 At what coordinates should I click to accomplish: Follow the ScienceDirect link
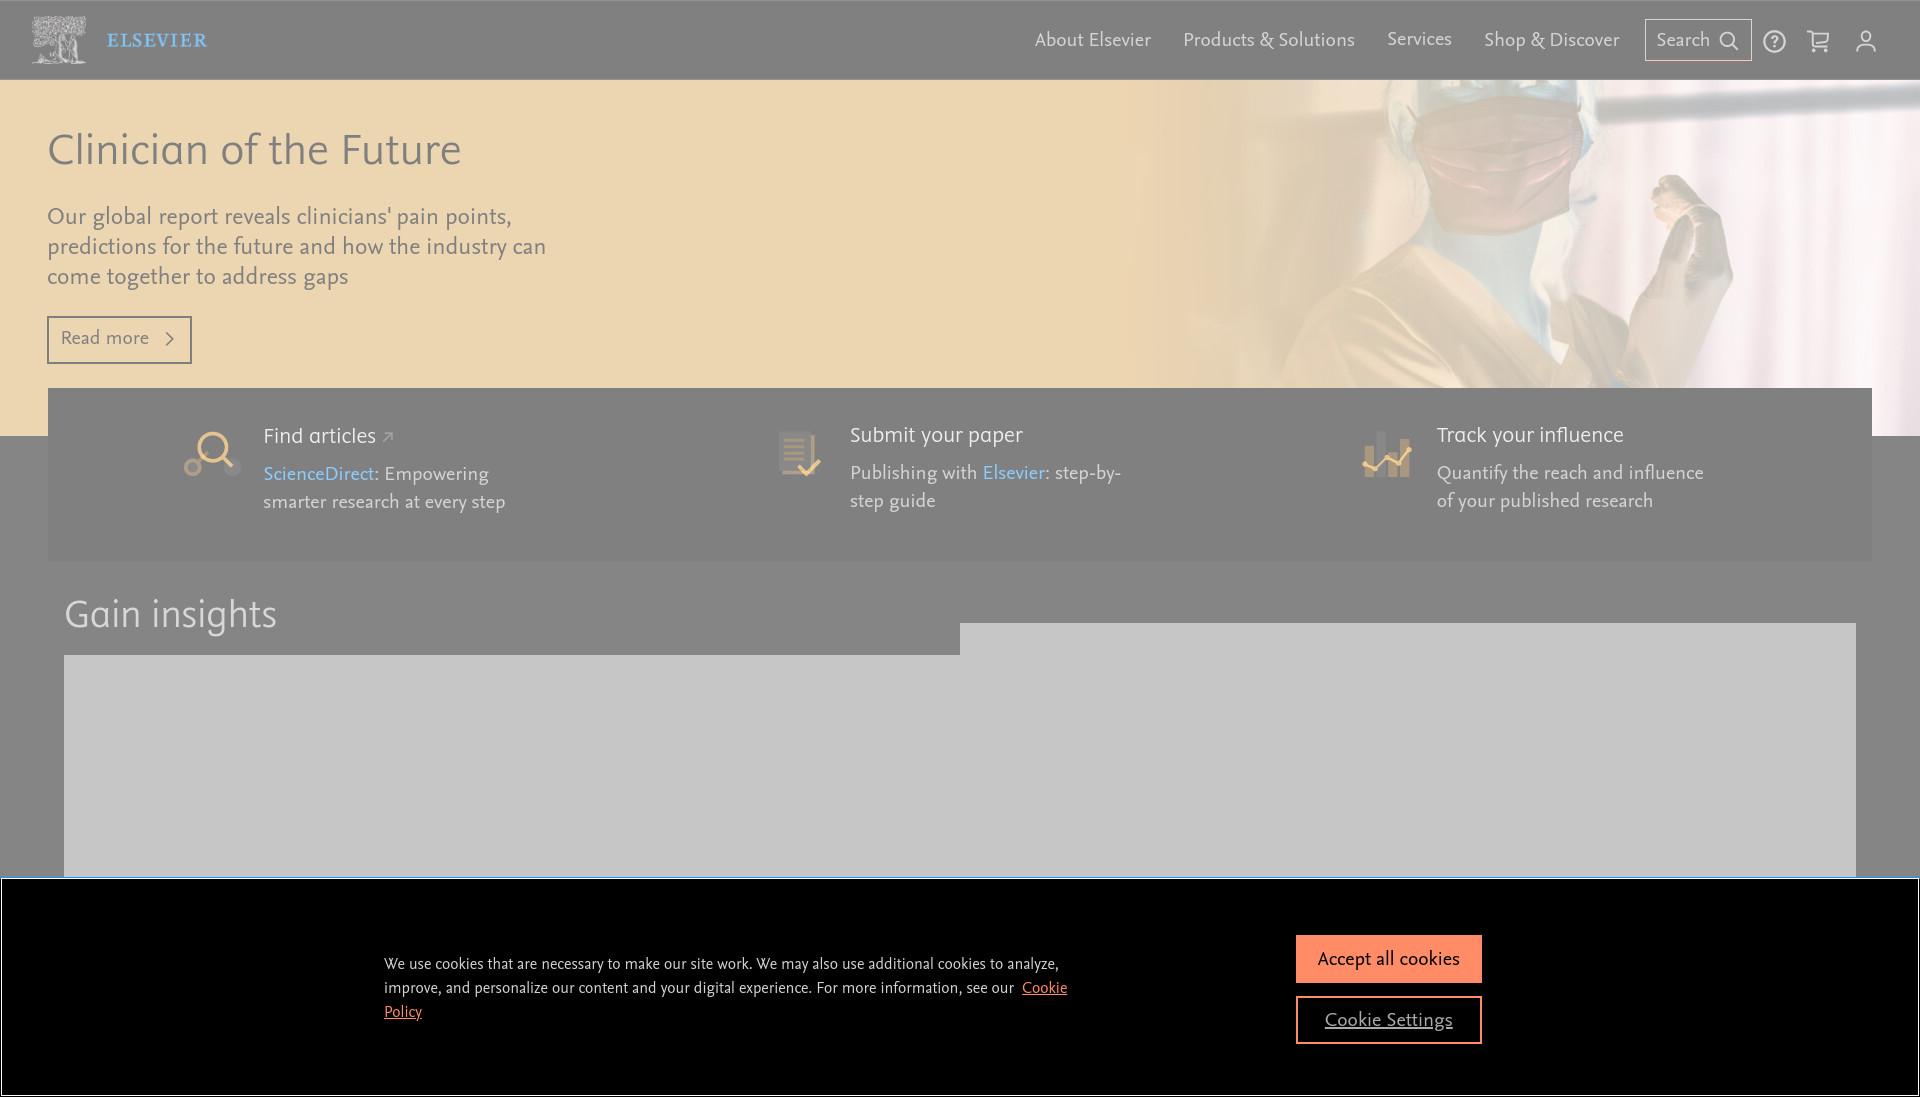pos(318,474)
